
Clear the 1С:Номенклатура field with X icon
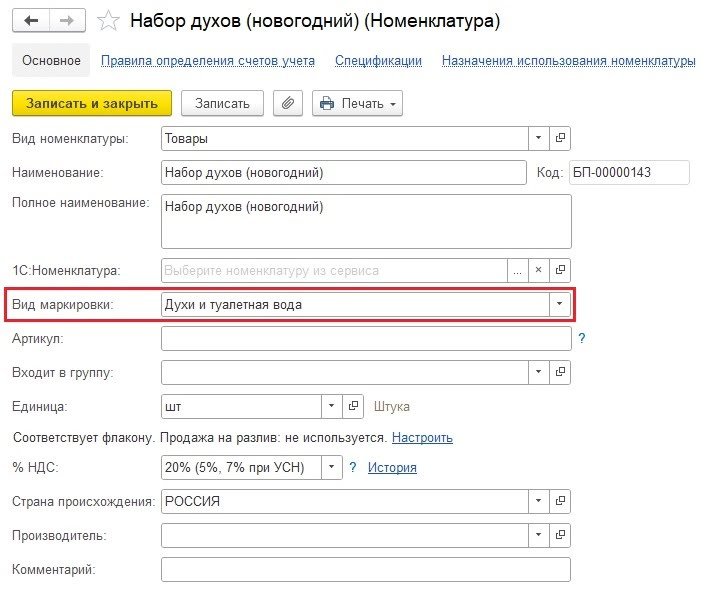click(x=538, y=270)
